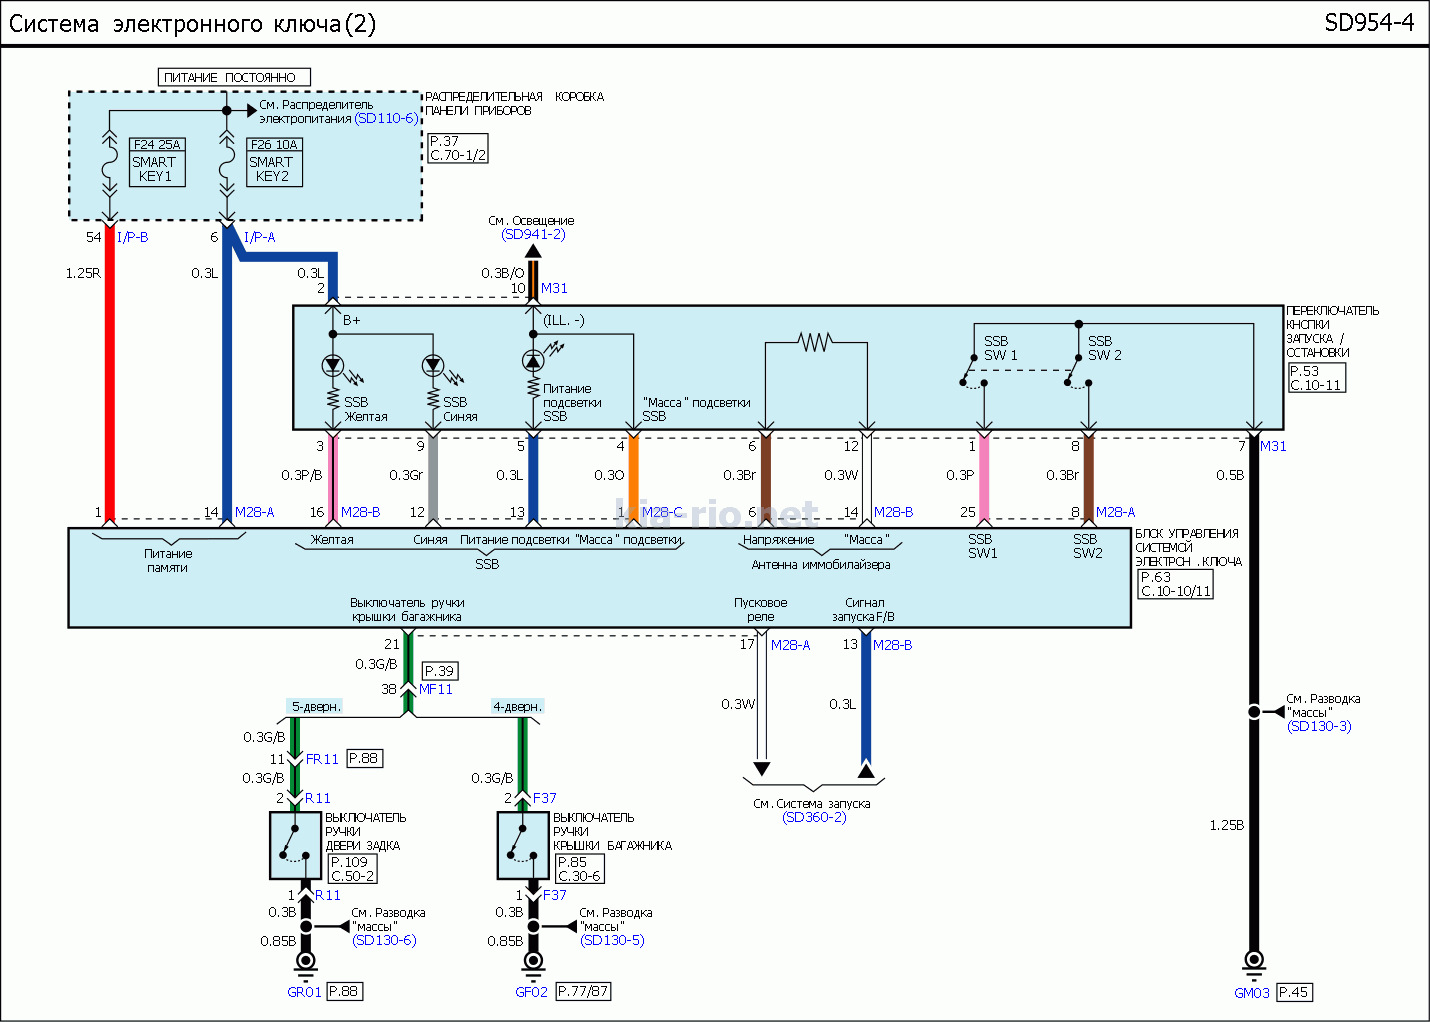Click the GF02 ground point label

pos(531,992)
